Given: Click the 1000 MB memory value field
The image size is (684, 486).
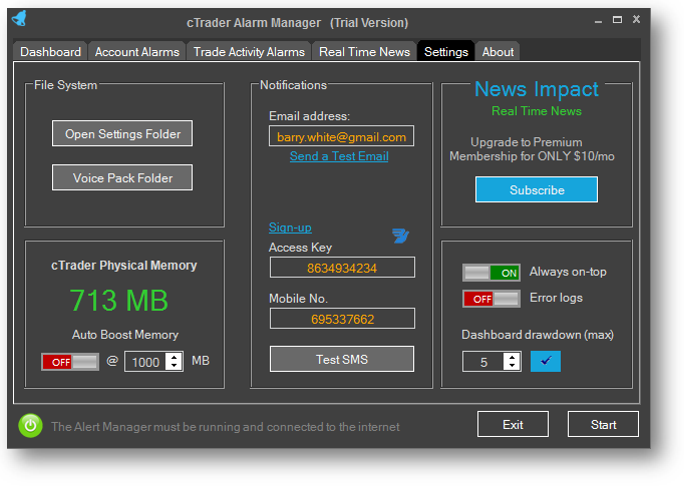Looking at the screenshot, I should click(x=146, y=362).
